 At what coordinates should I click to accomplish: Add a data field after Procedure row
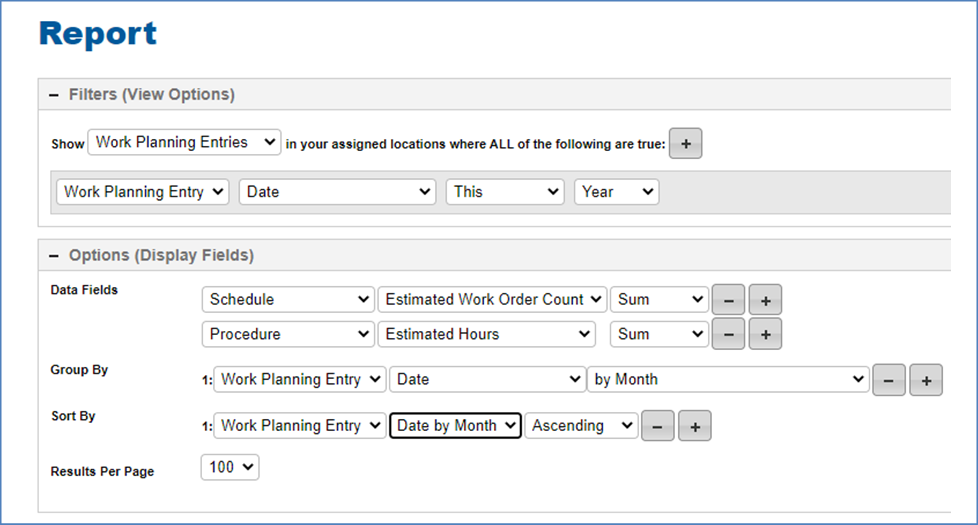(x=765, y=334)
